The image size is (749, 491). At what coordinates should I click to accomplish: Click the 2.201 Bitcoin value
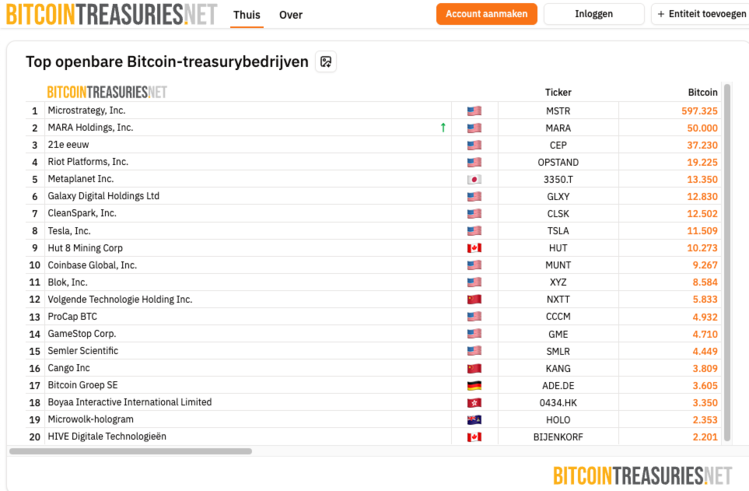pos(705,437)
